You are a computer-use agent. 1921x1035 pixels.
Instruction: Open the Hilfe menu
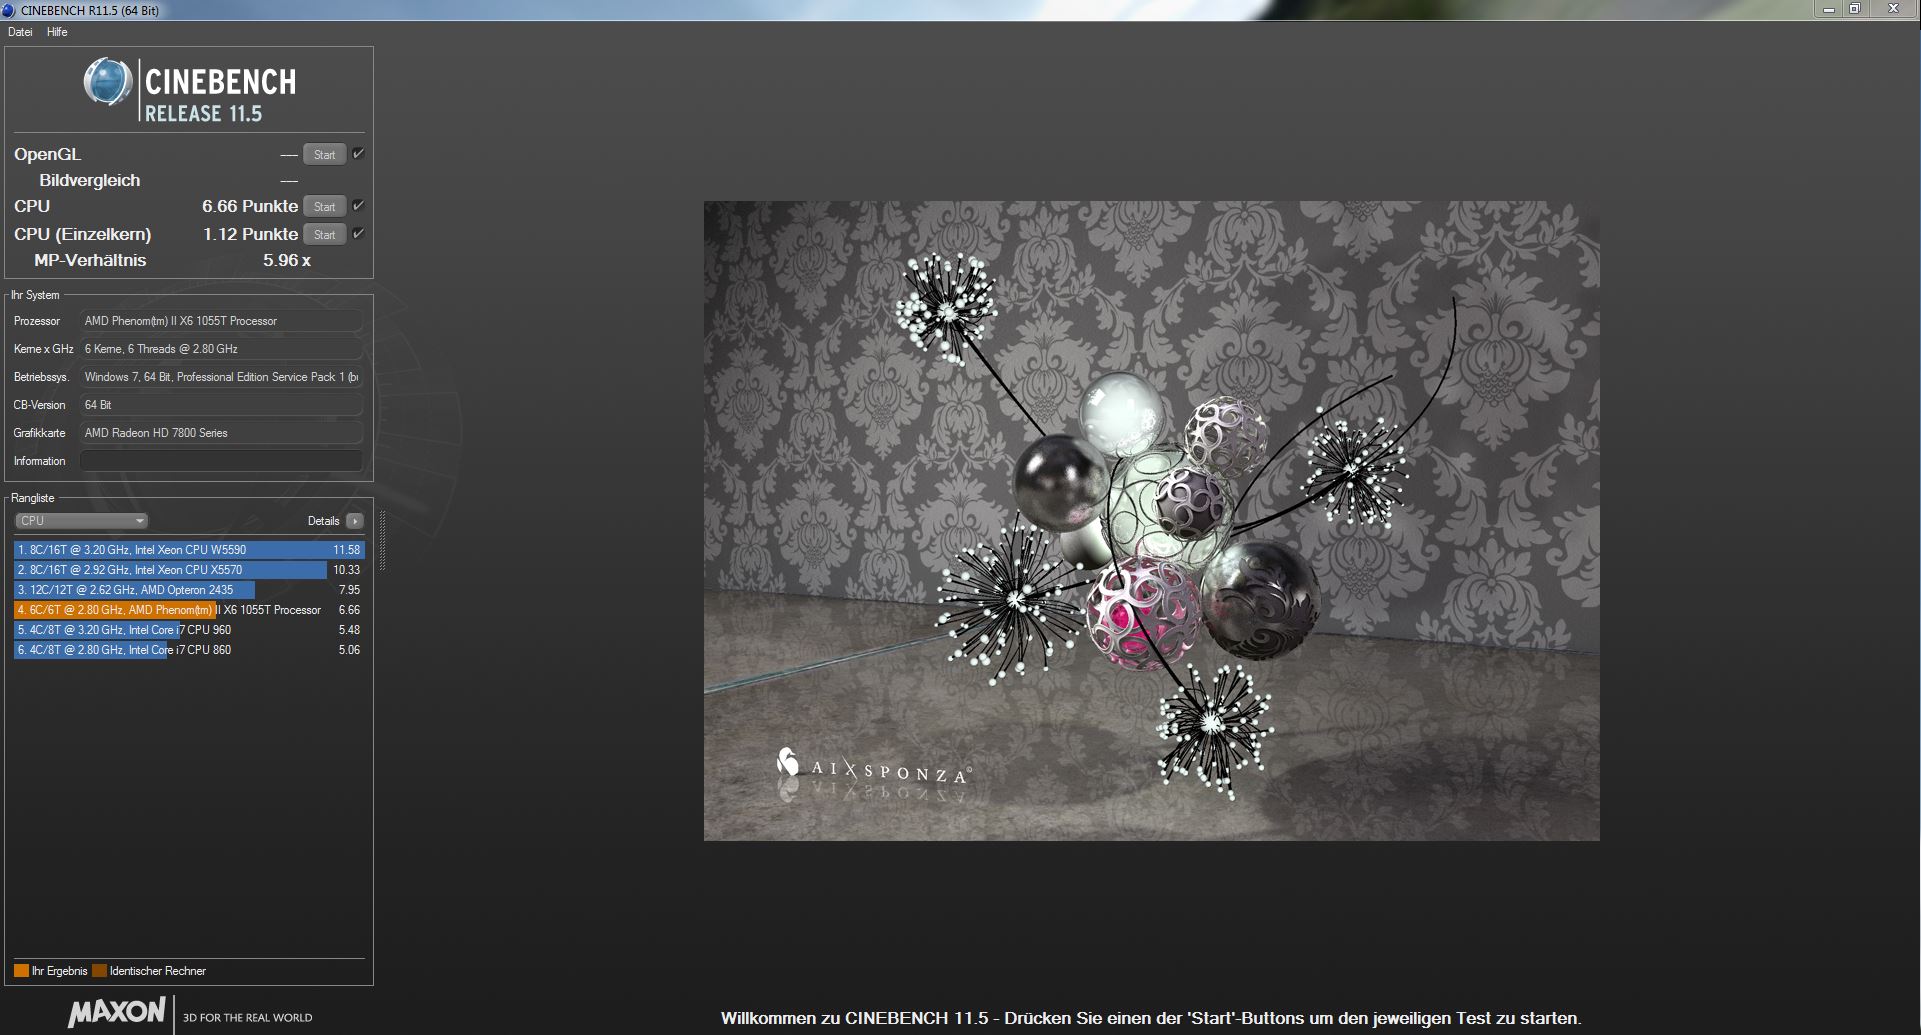[x=57, y=32]
